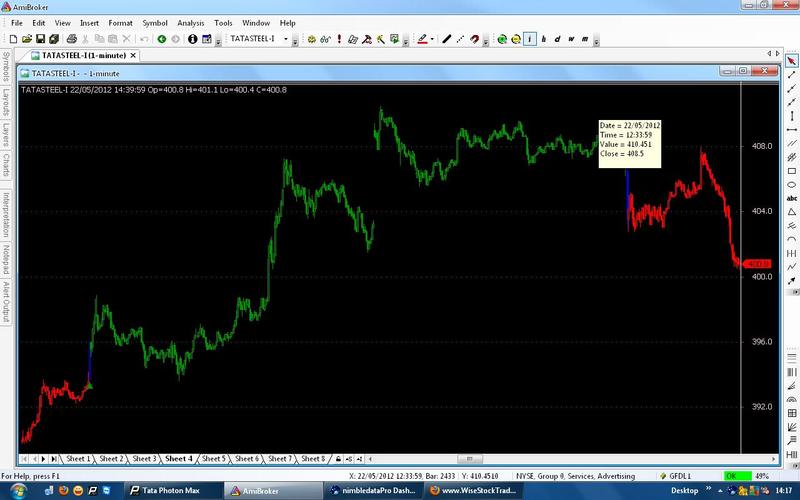Toggle hourly interval button h
The image size is (800, 500).
coord(543,39)
